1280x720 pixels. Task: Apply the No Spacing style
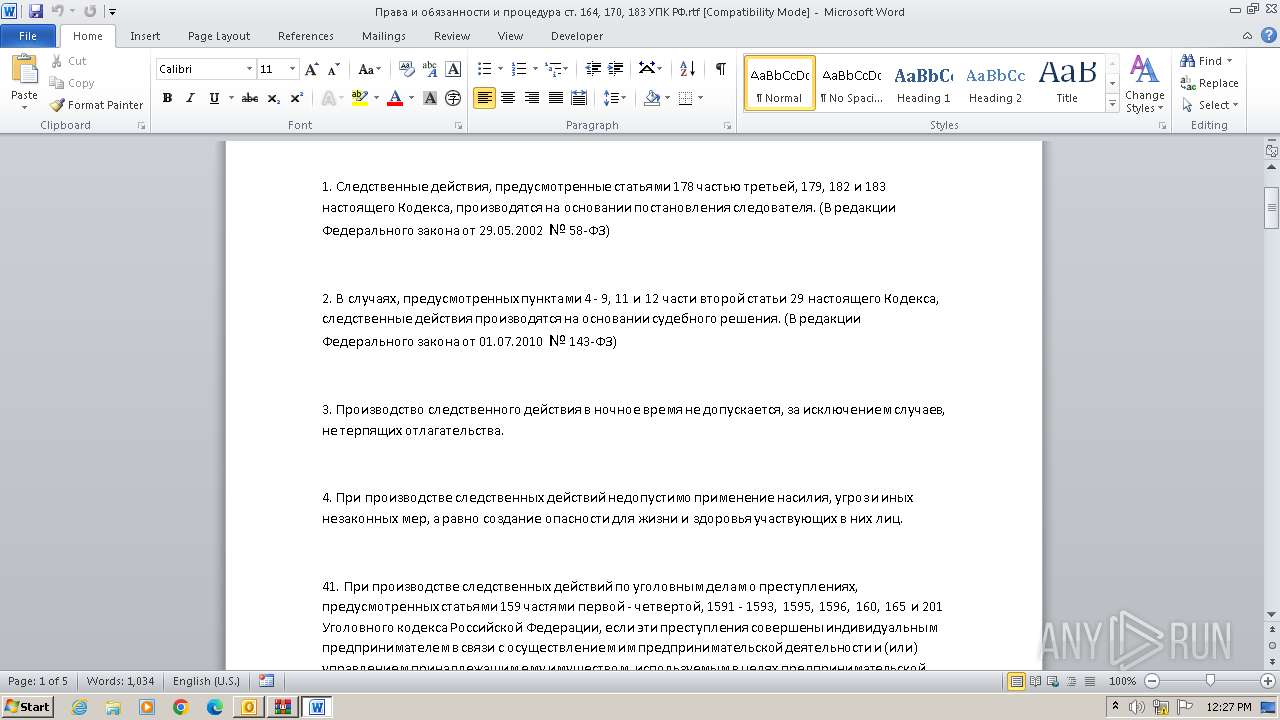pyautogui.click(x=851, y=83)
